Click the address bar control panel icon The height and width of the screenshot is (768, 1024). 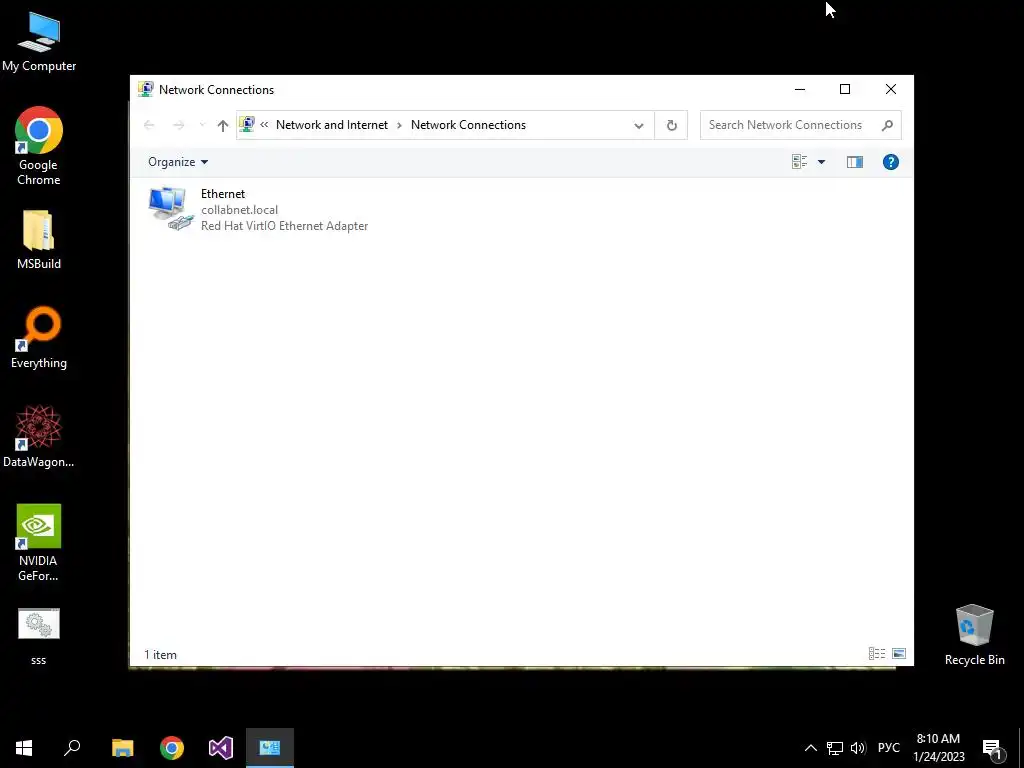(x=247, y=123)
